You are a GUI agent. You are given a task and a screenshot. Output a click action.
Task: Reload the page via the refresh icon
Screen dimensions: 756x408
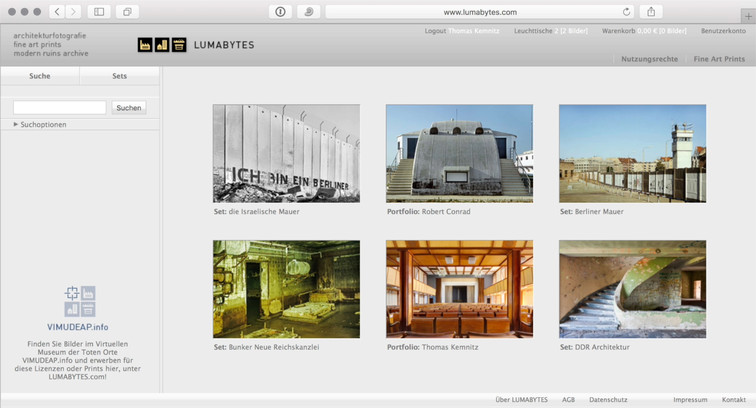(x=627, y=12)
